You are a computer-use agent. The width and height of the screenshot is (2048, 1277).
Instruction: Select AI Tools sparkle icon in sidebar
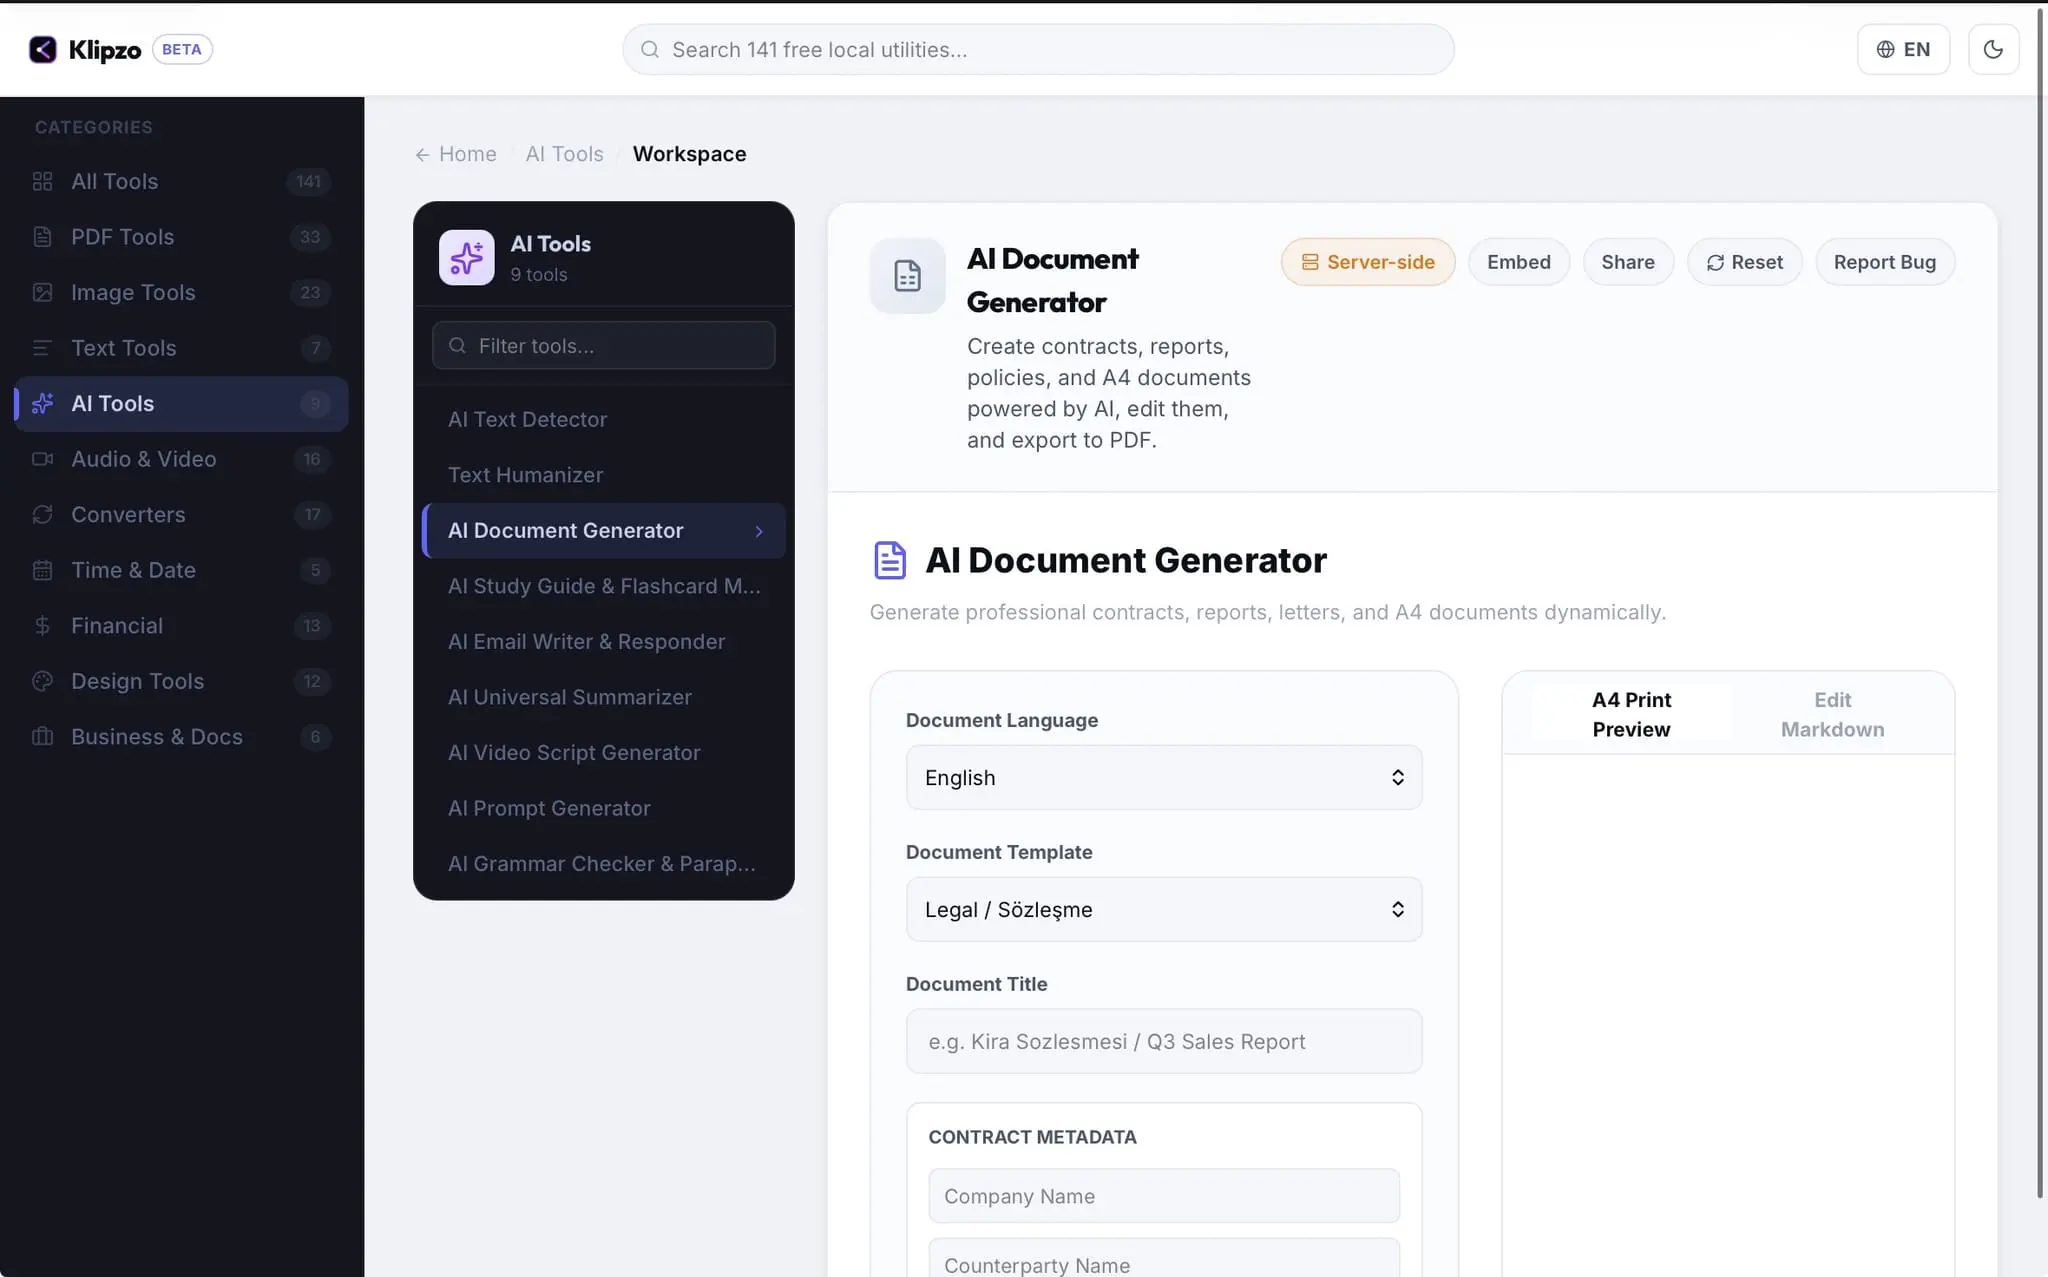coord(42,403)
